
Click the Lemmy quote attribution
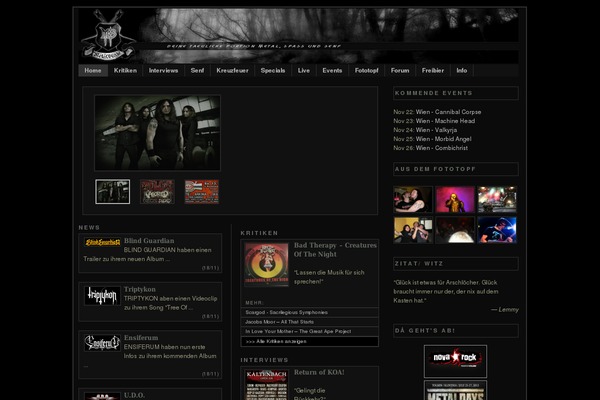pos(505,309)
